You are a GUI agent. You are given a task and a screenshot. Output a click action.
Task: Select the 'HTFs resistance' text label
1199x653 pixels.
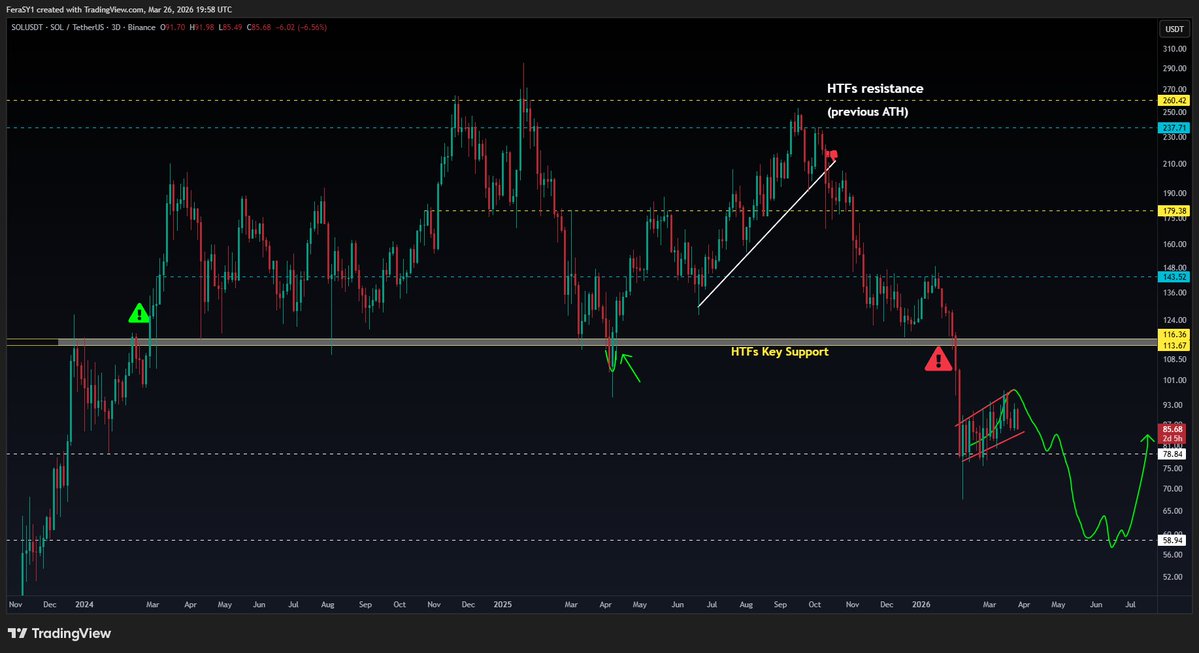pos(875,89)
